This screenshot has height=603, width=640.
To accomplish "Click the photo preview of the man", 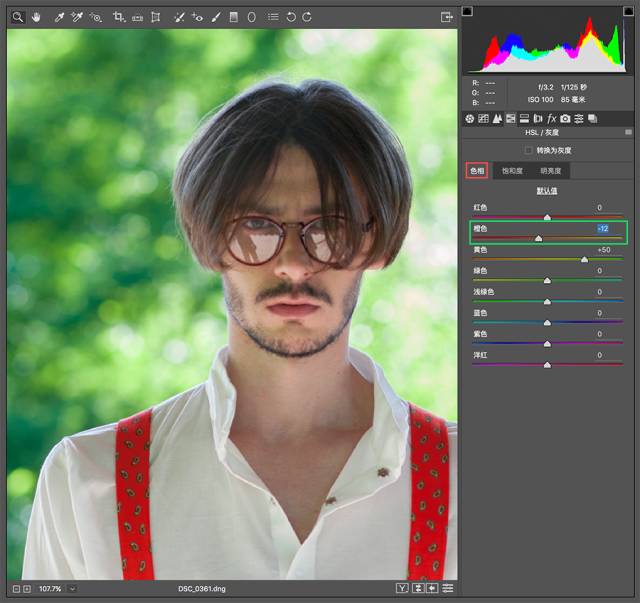I will [232, 304].
